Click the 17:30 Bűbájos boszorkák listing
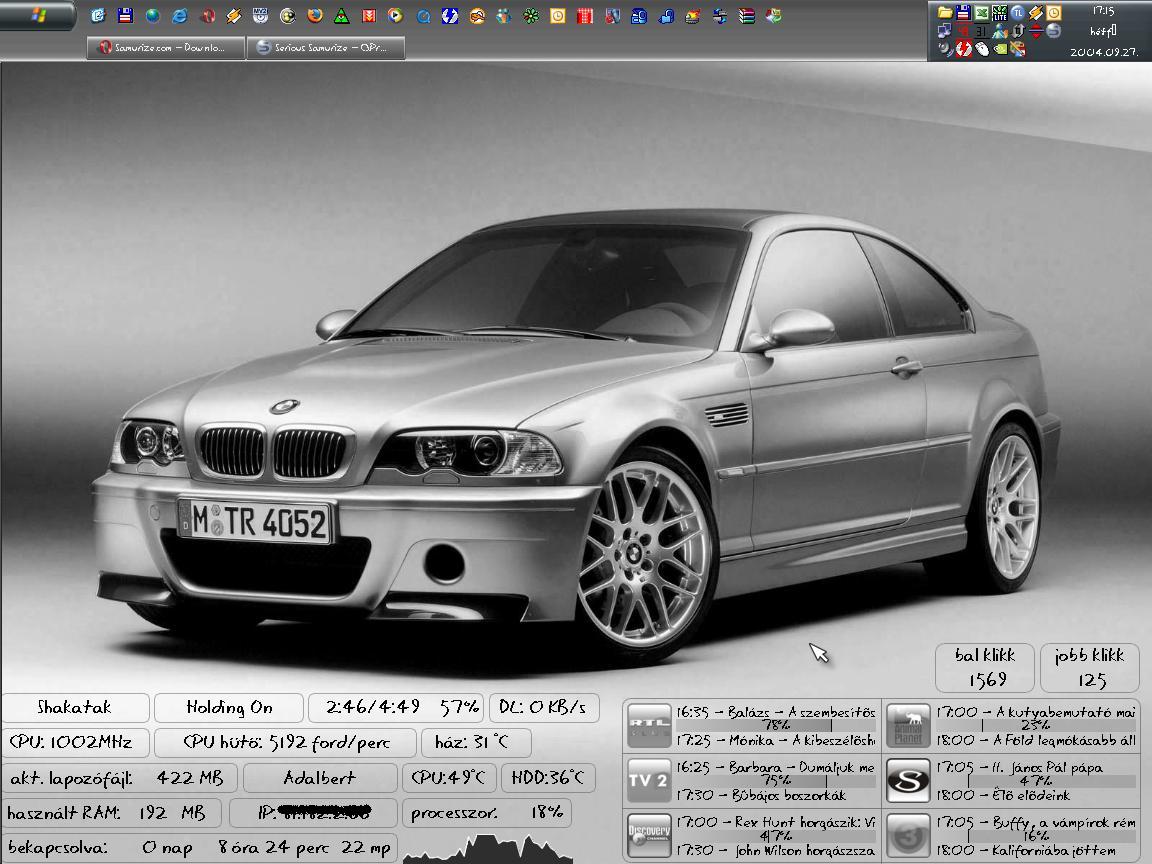 click(761, 795)
